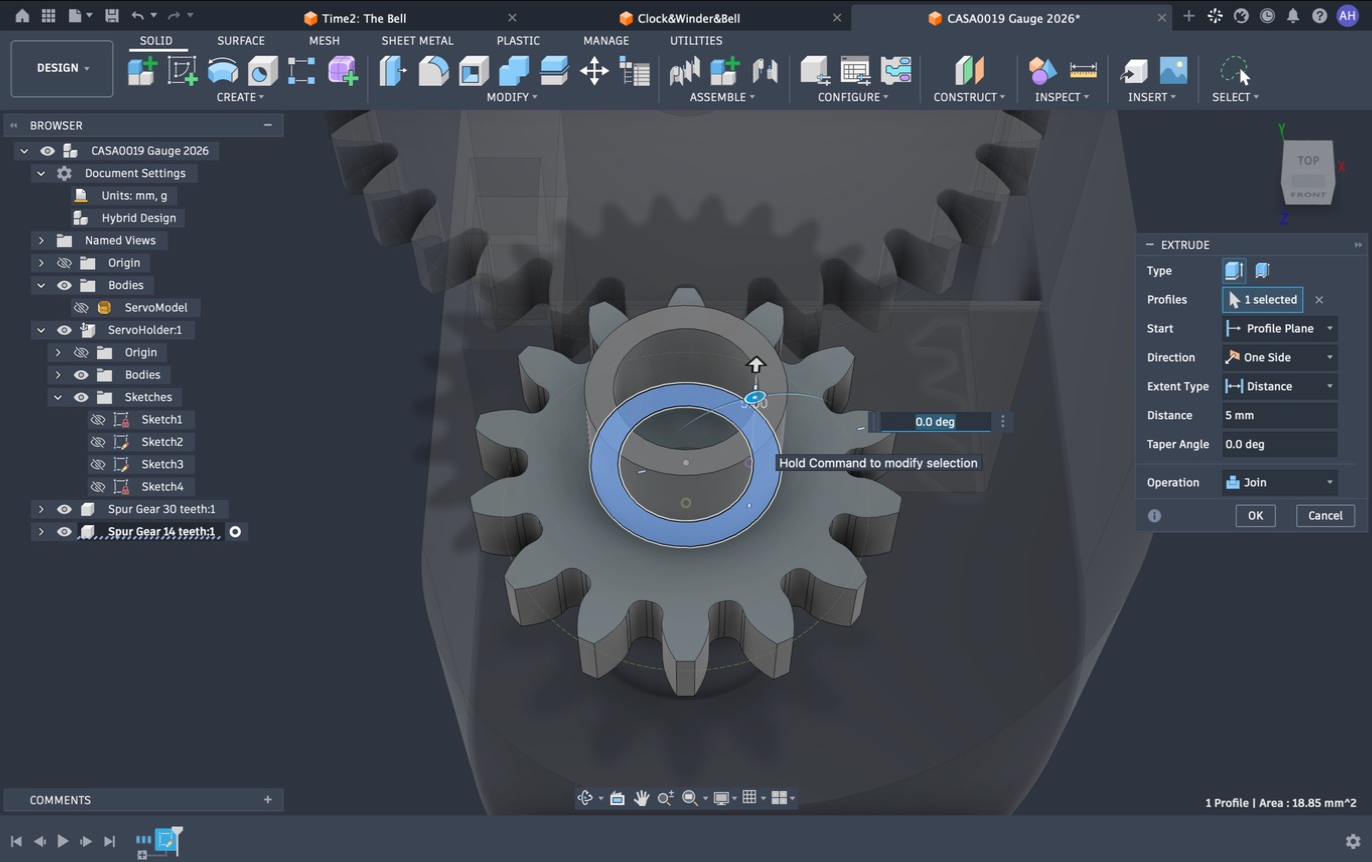Open notifications bell icon
1372x862 pixels.
[x=1293, y=16]
